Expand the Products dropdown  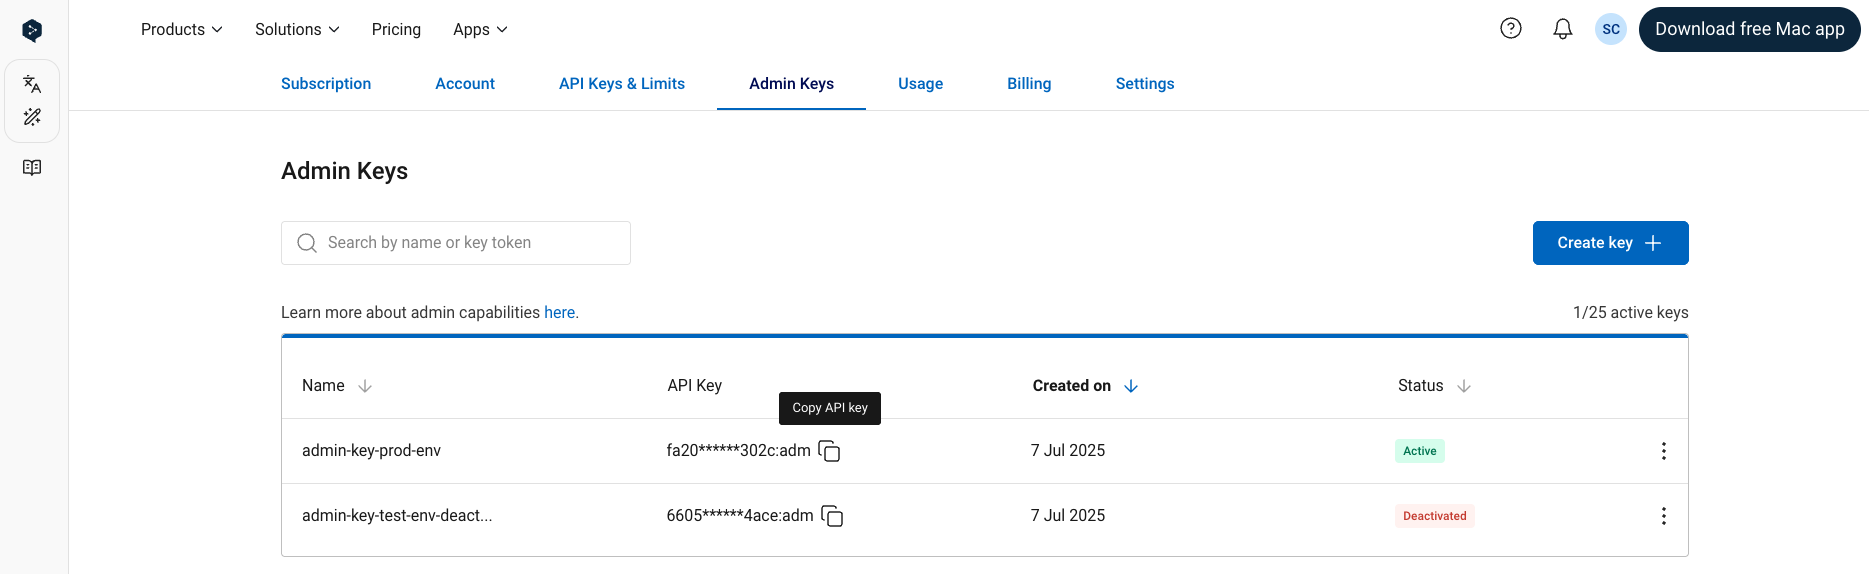[x=182, y=30]
